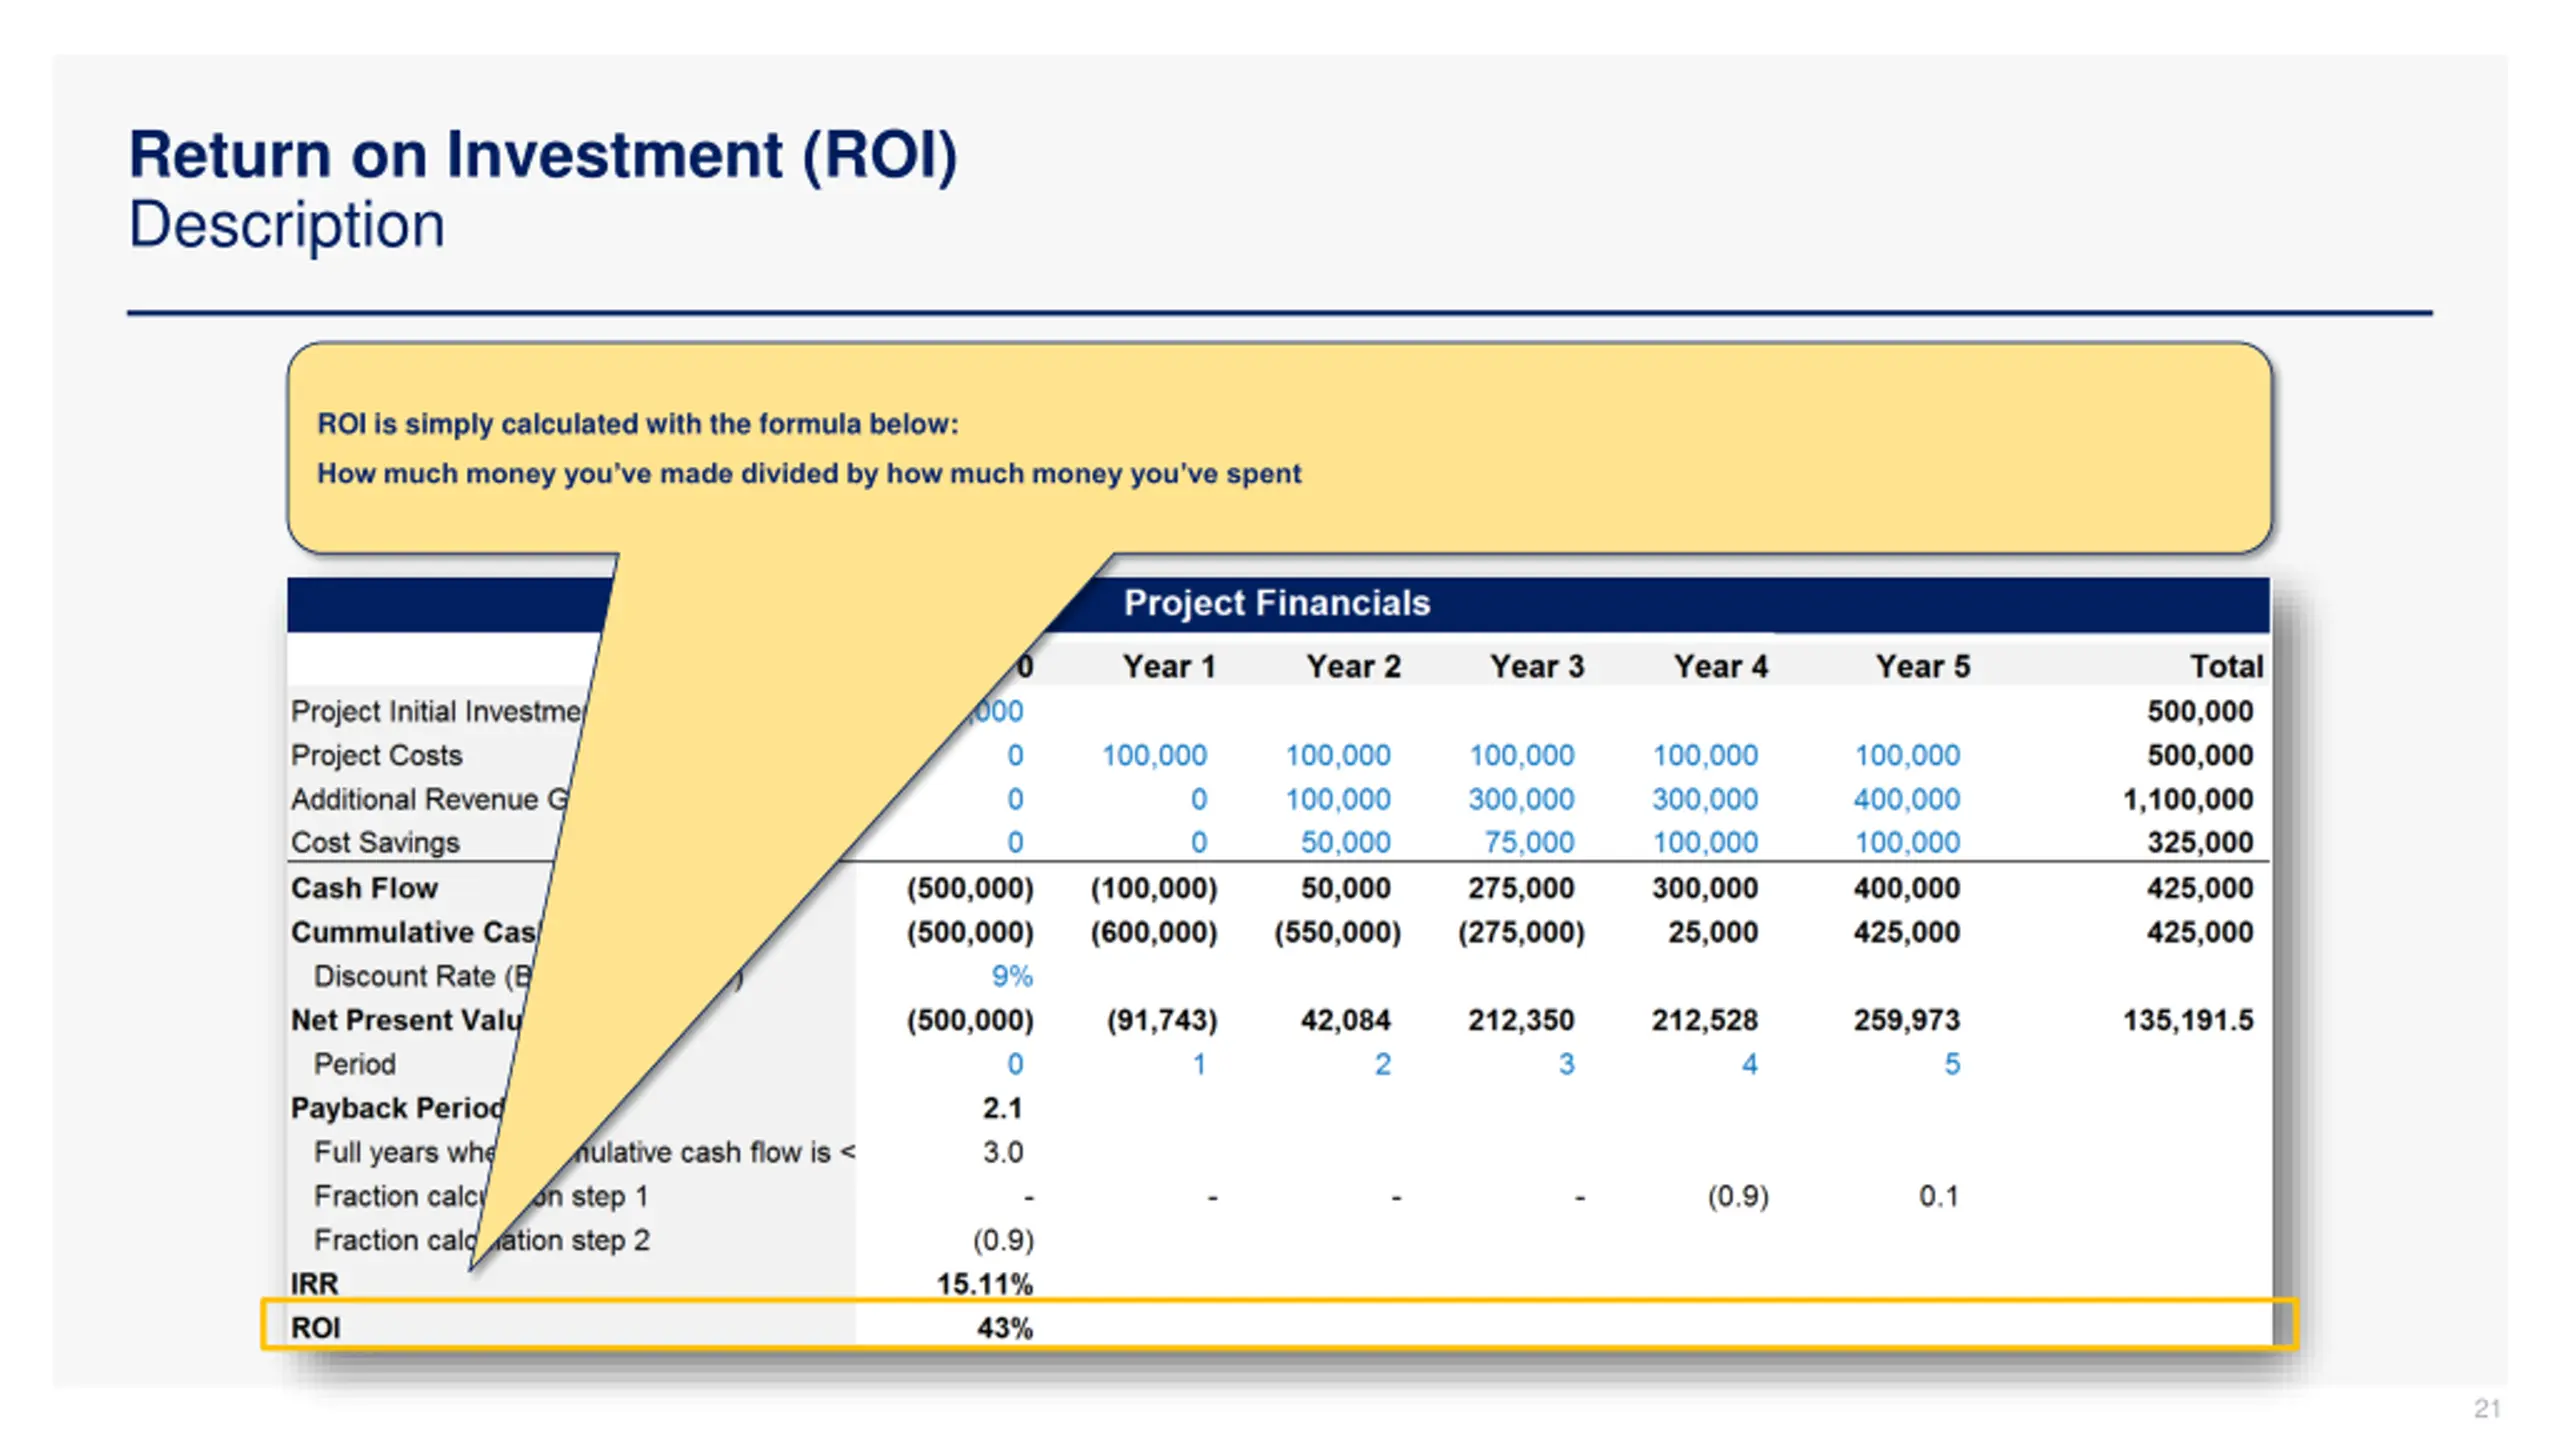Click Year 4 Cumulative Cash '25,000'
Viewport: 2560px width, 1440px height.
coord(1713,932)
